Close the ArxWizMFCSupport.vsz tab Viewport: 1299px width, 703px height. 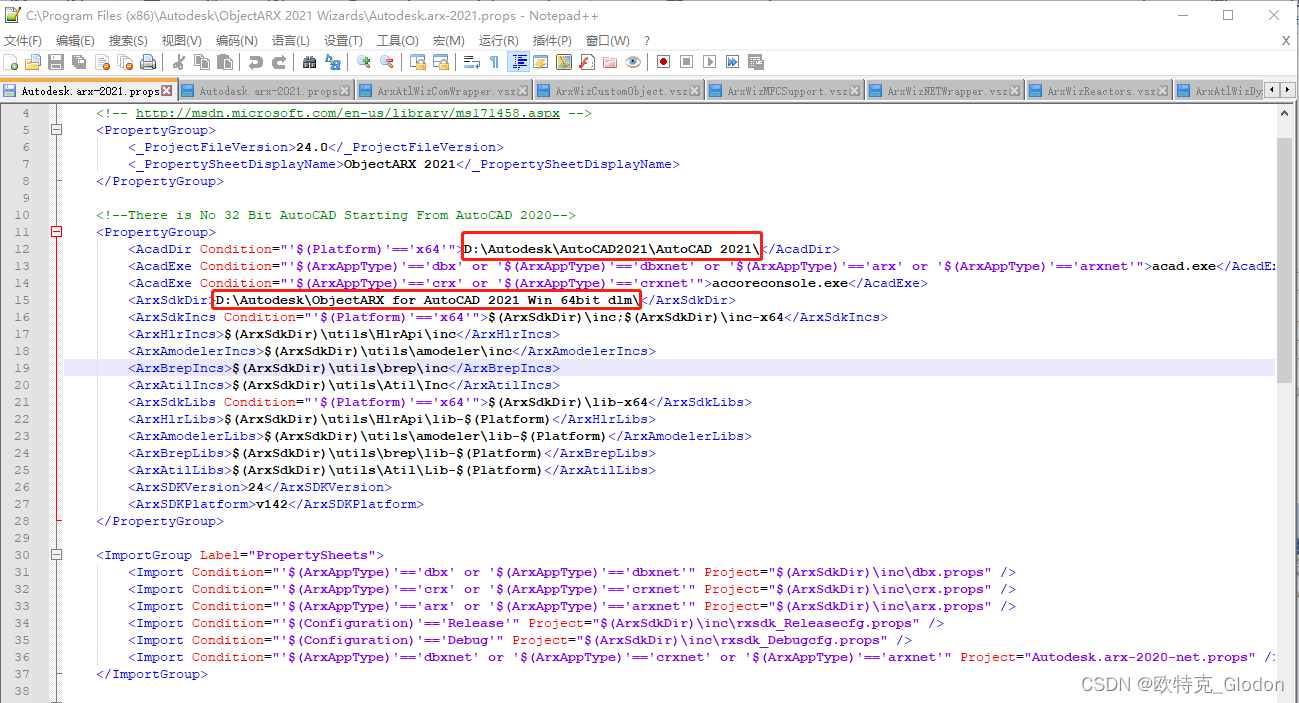tap(852, 88)
